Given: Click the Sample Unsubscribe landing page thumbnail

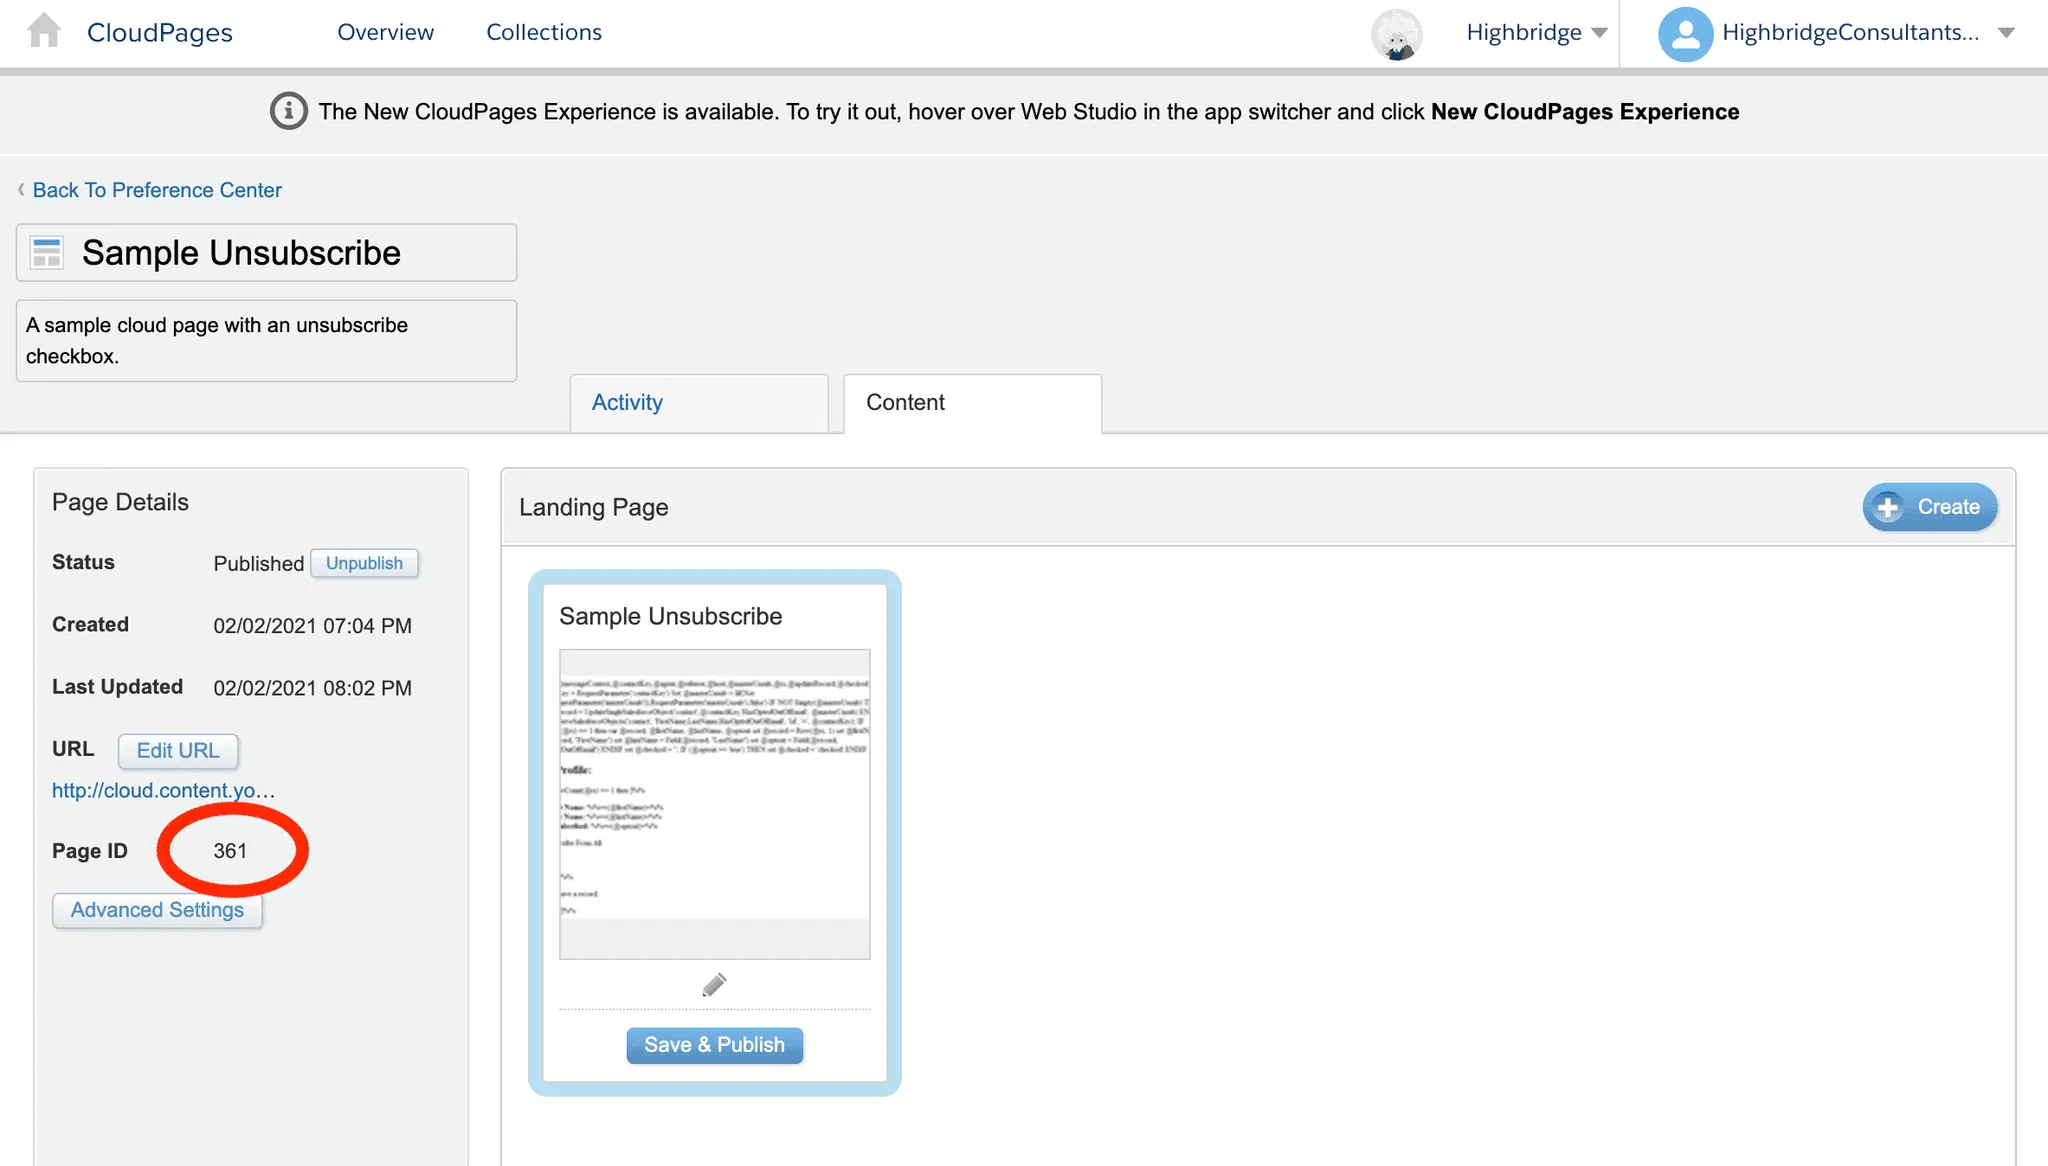Looking at the screenshot, I should (x=714, y=804).
